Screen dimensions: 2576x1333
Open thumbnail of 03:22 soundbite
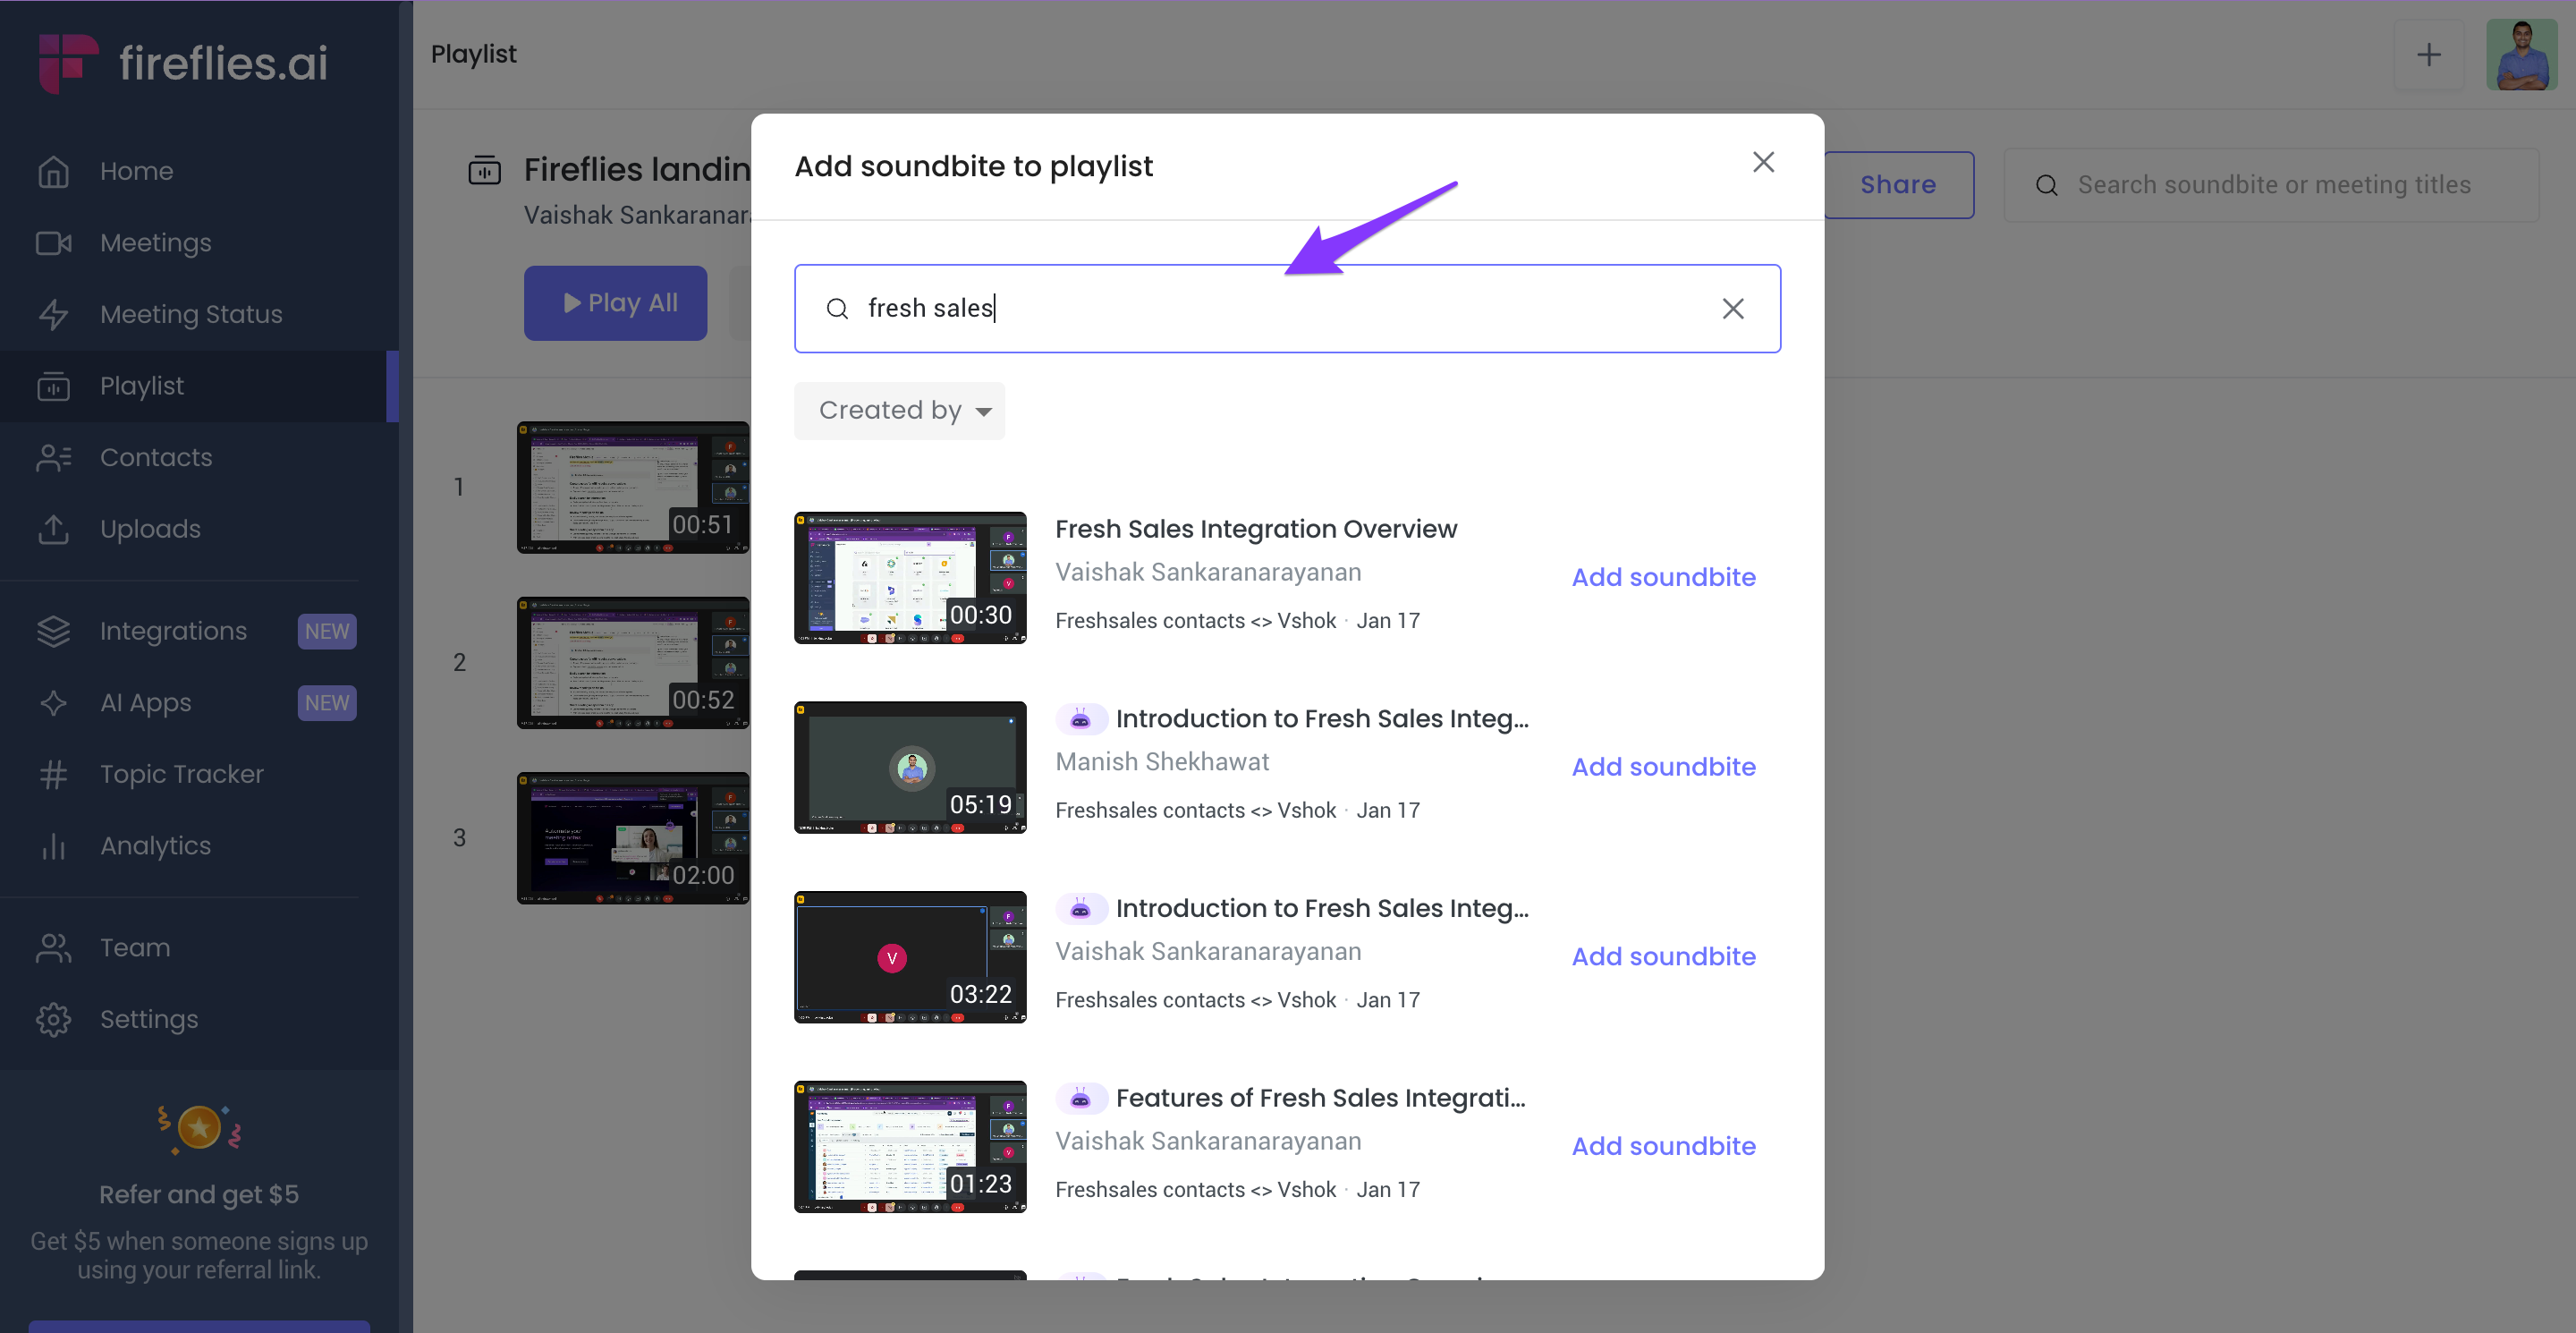tap(910, 957)
